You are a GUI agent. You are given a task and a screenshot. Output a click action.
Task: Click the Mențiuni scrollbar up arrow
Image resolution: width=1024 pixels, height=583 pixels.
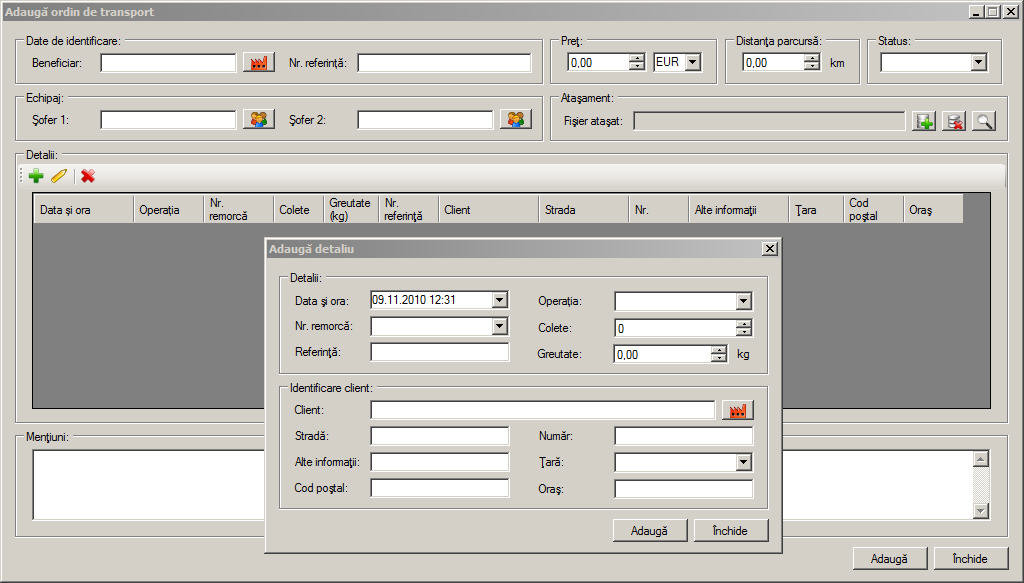980,459
